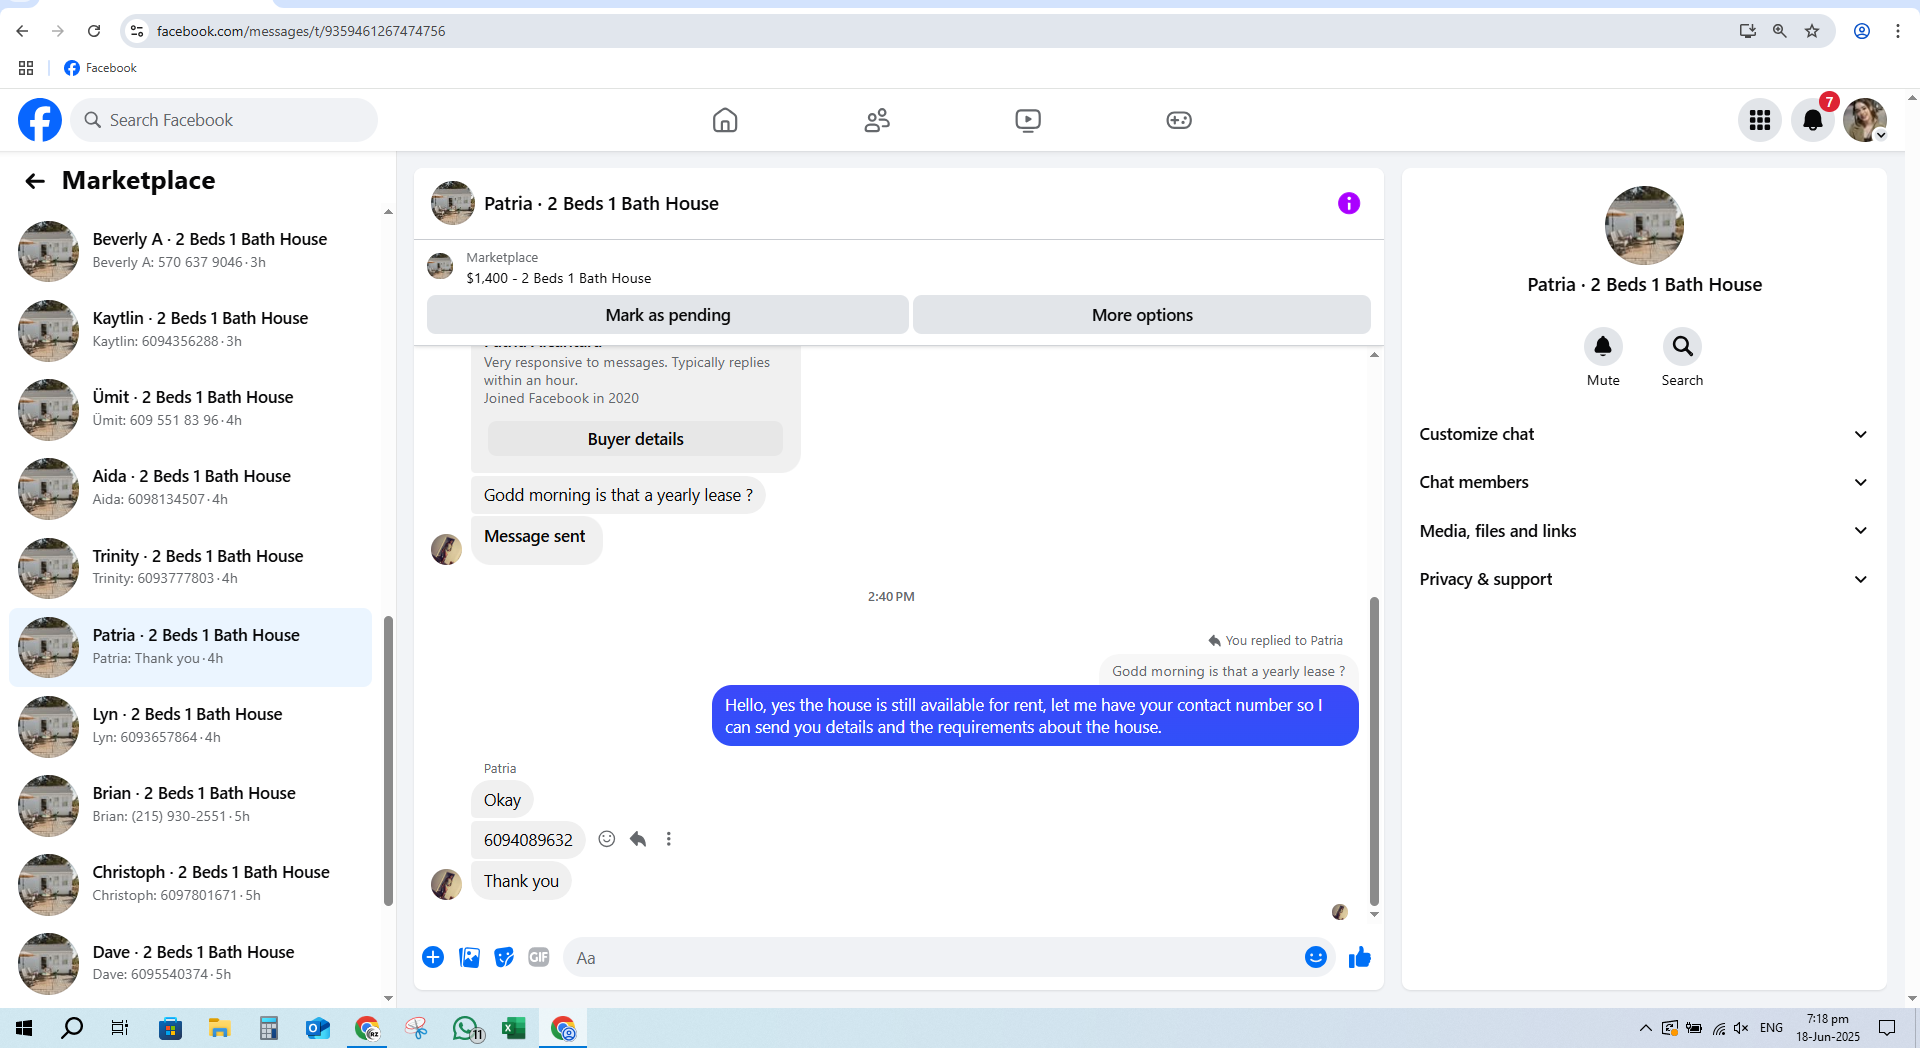
Task: Attach a photo file to the message
Action: pyautogui.click(x=469, y=957)
